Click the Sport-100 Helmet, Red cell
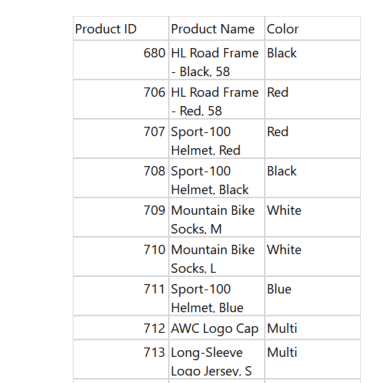The width and height of the screenshot is (385, 383). point(217,139)
